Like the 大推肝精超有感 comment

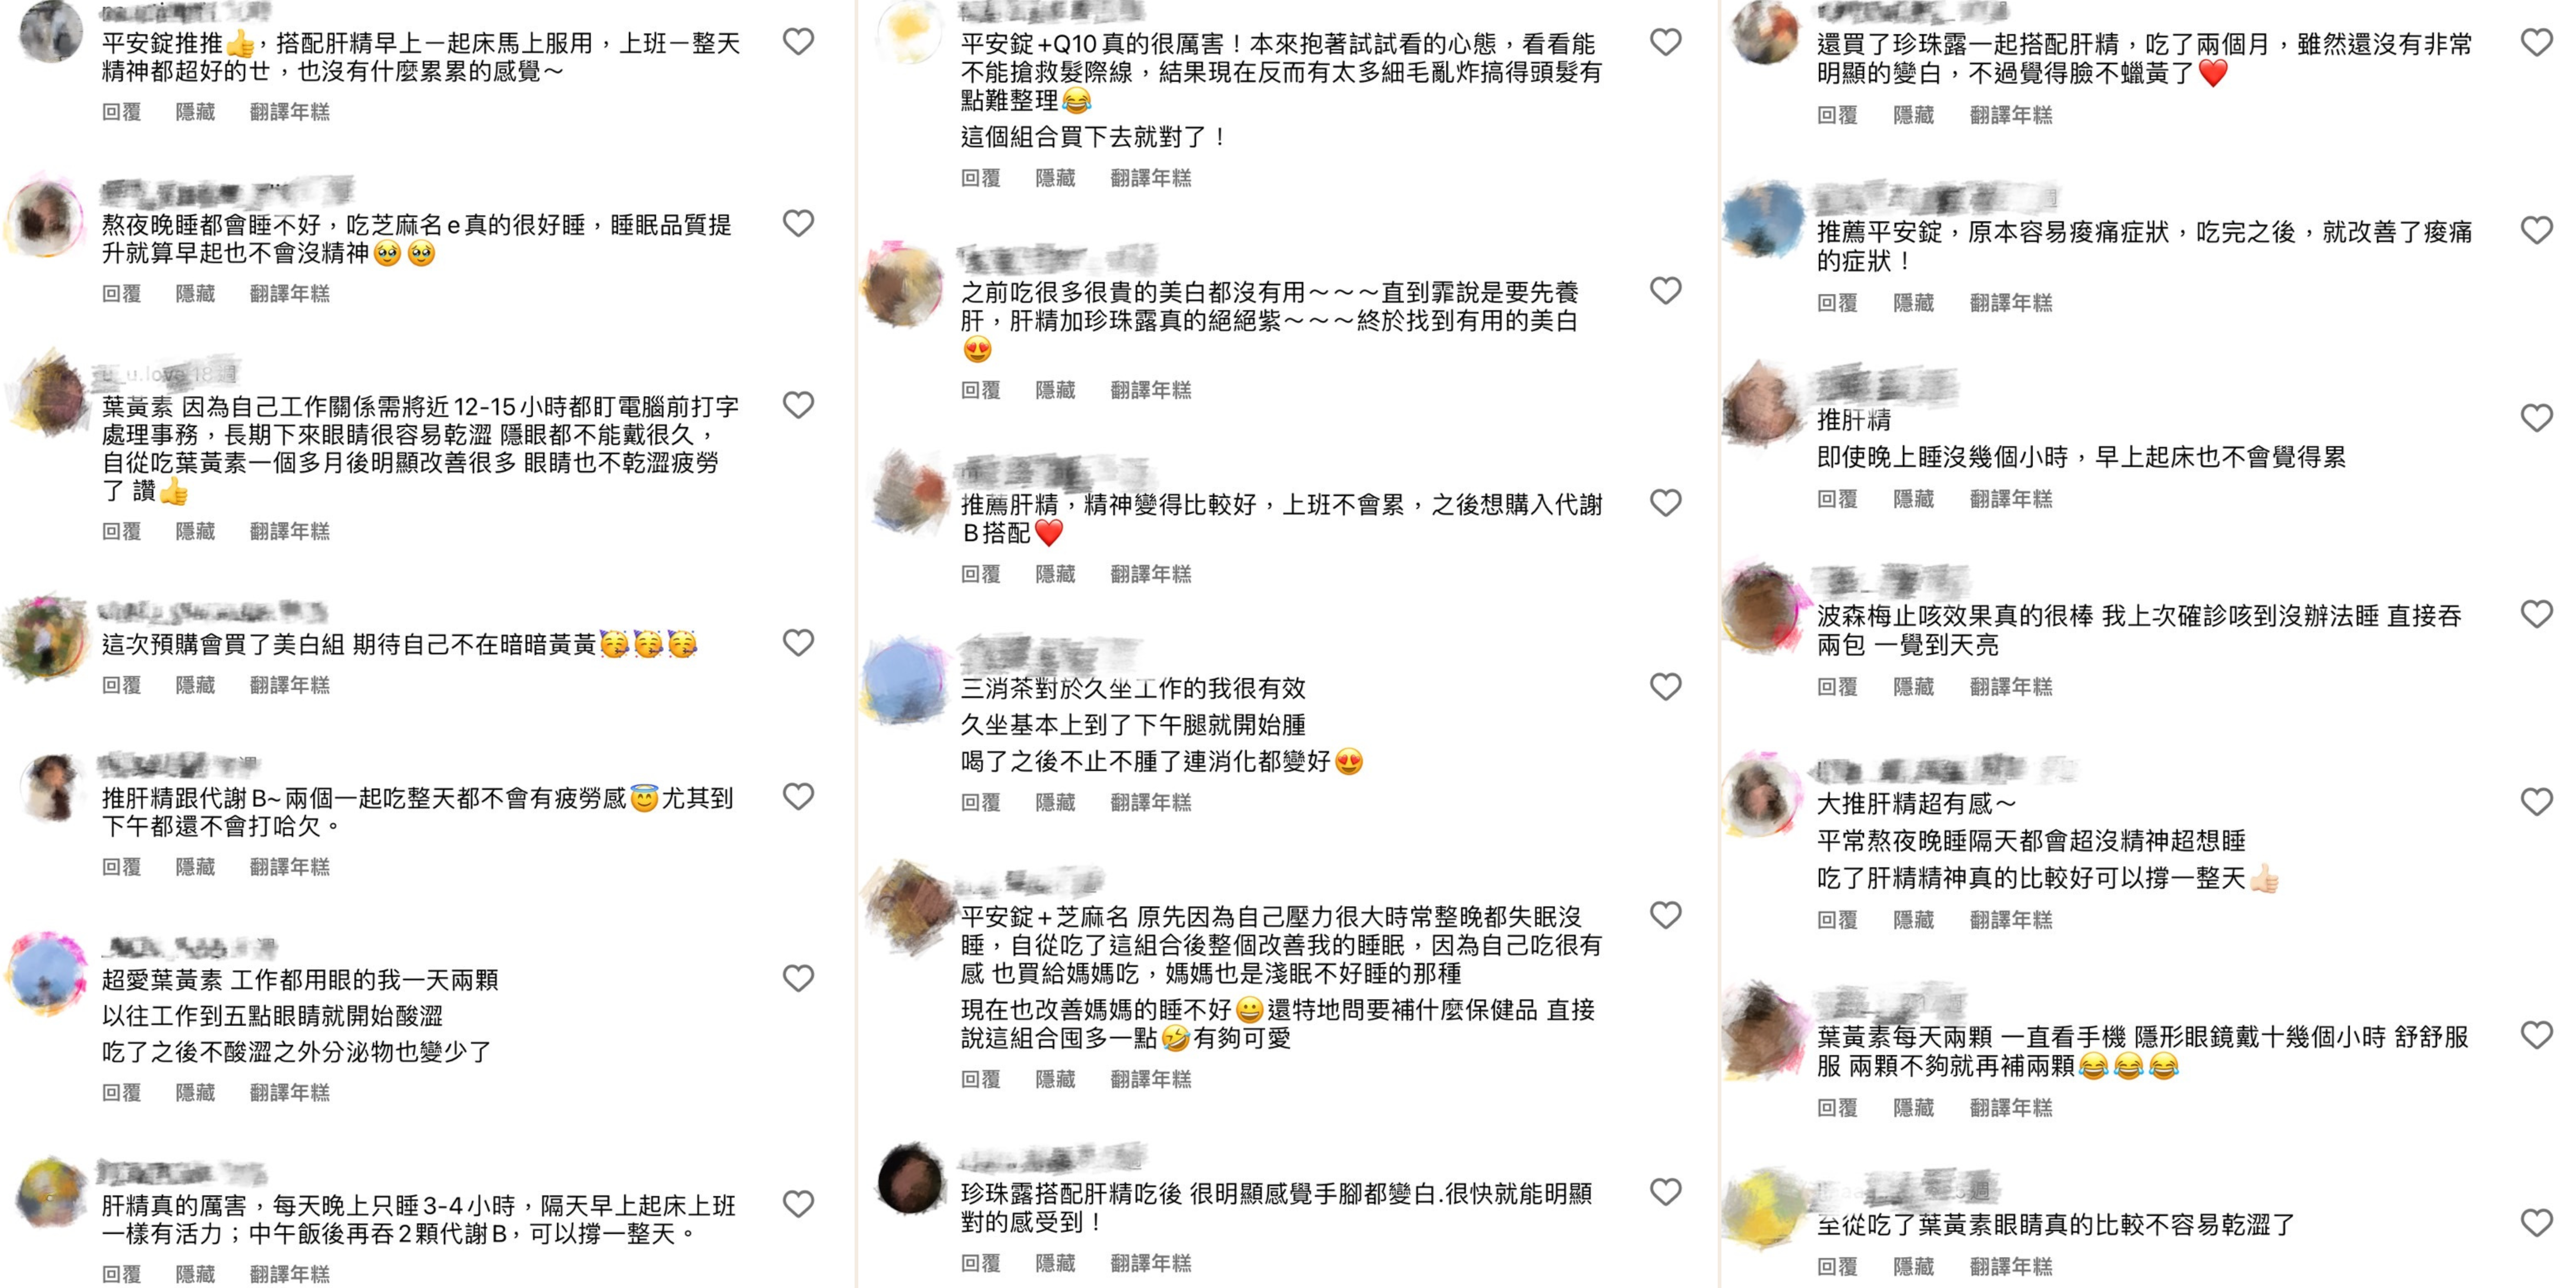2536,802
